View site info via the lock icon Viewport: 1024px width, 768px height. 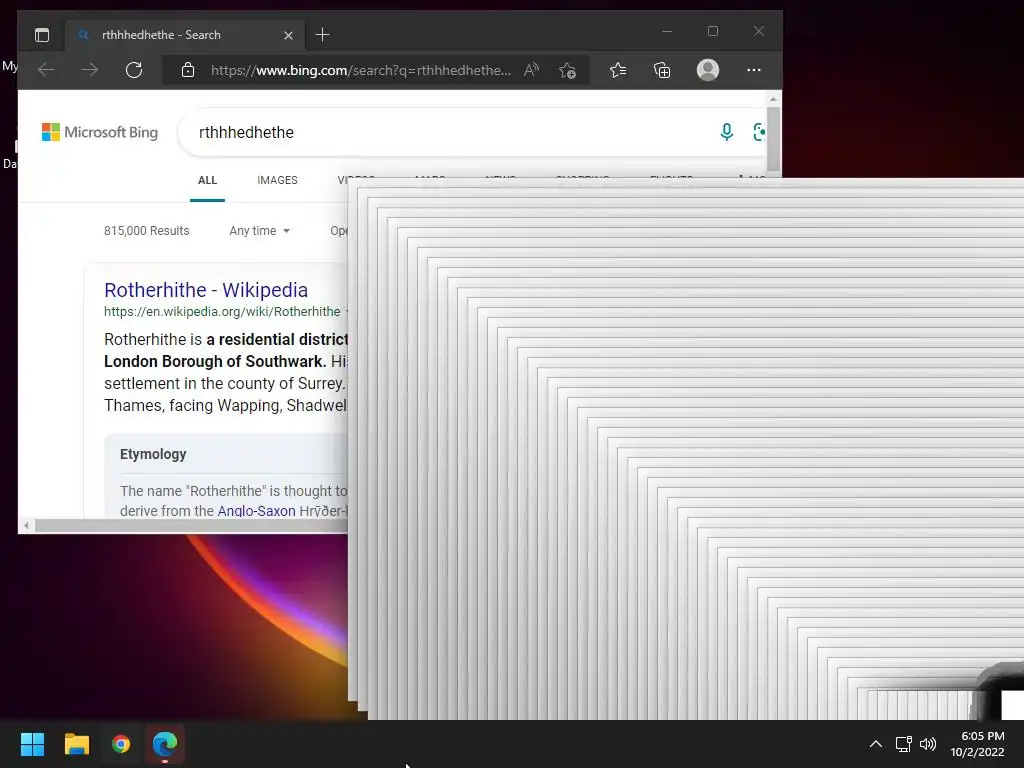pos(188,70)
